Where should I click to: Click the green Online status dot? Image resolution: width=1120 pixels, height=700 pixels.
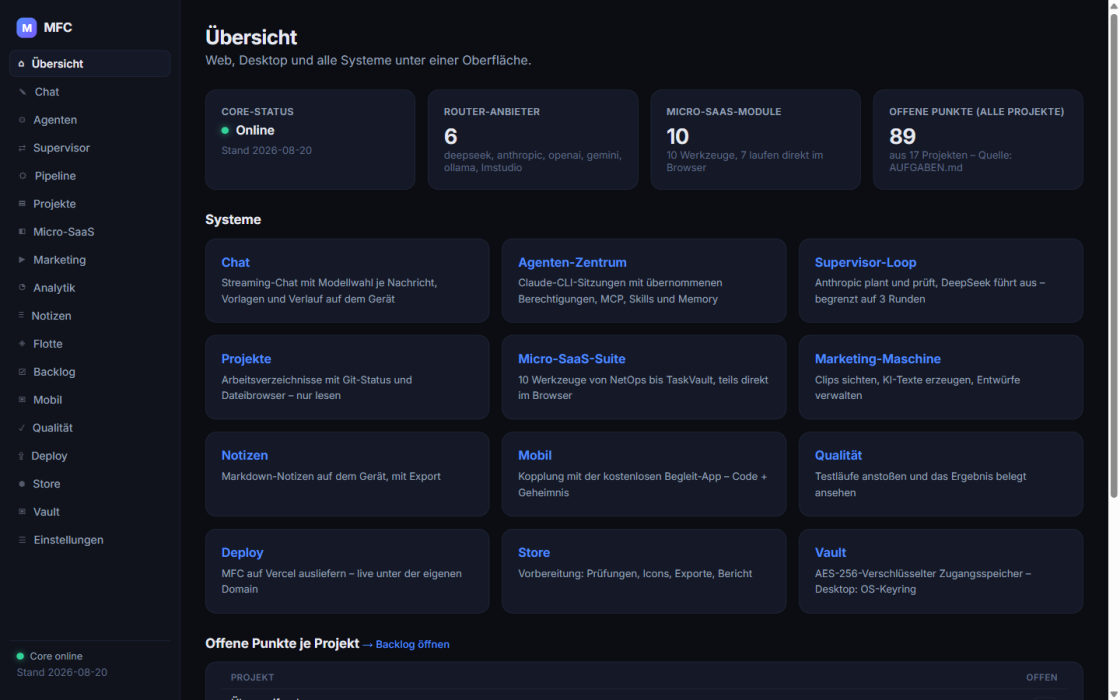coord(225,131)
